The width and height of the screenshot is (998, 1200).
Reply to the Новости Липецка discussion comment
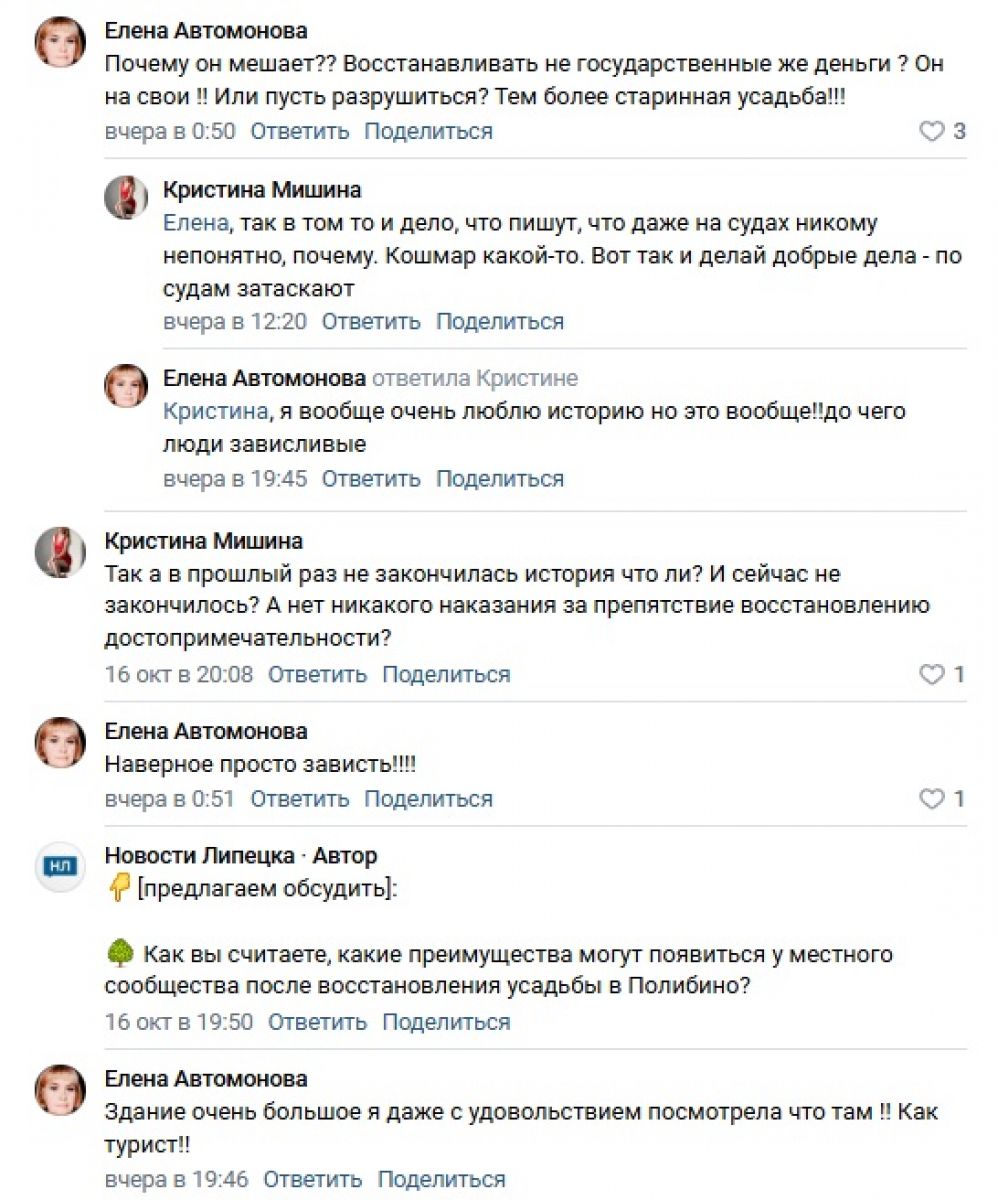point(317,1022)
